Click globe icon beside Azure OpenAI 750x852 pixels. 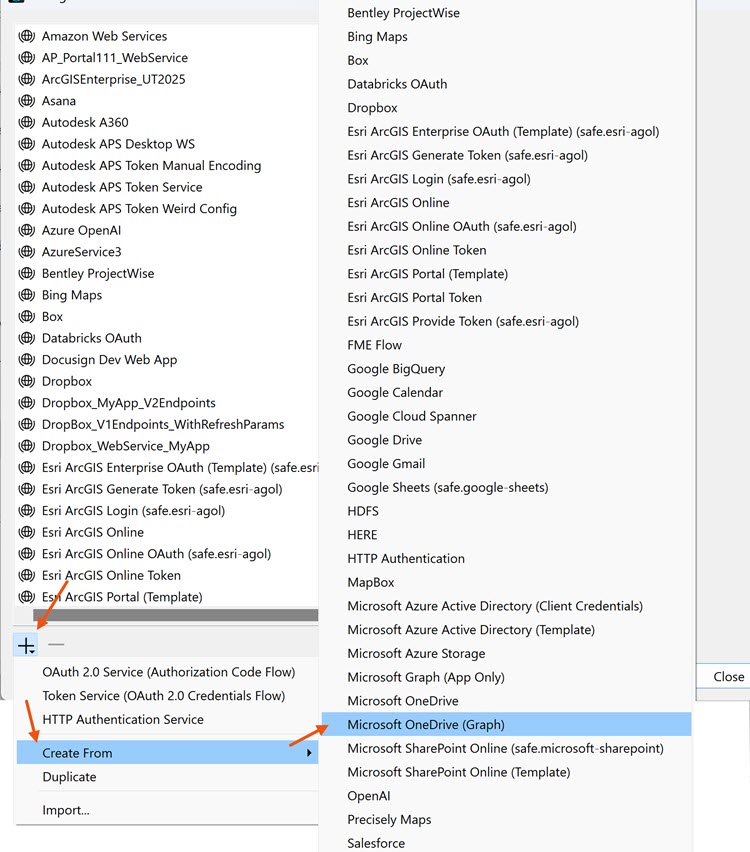click(27, 230)
